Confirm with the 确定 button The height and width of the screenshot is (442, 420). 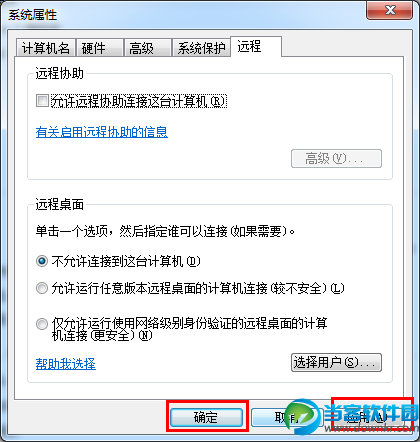click(x=206, y=417)
